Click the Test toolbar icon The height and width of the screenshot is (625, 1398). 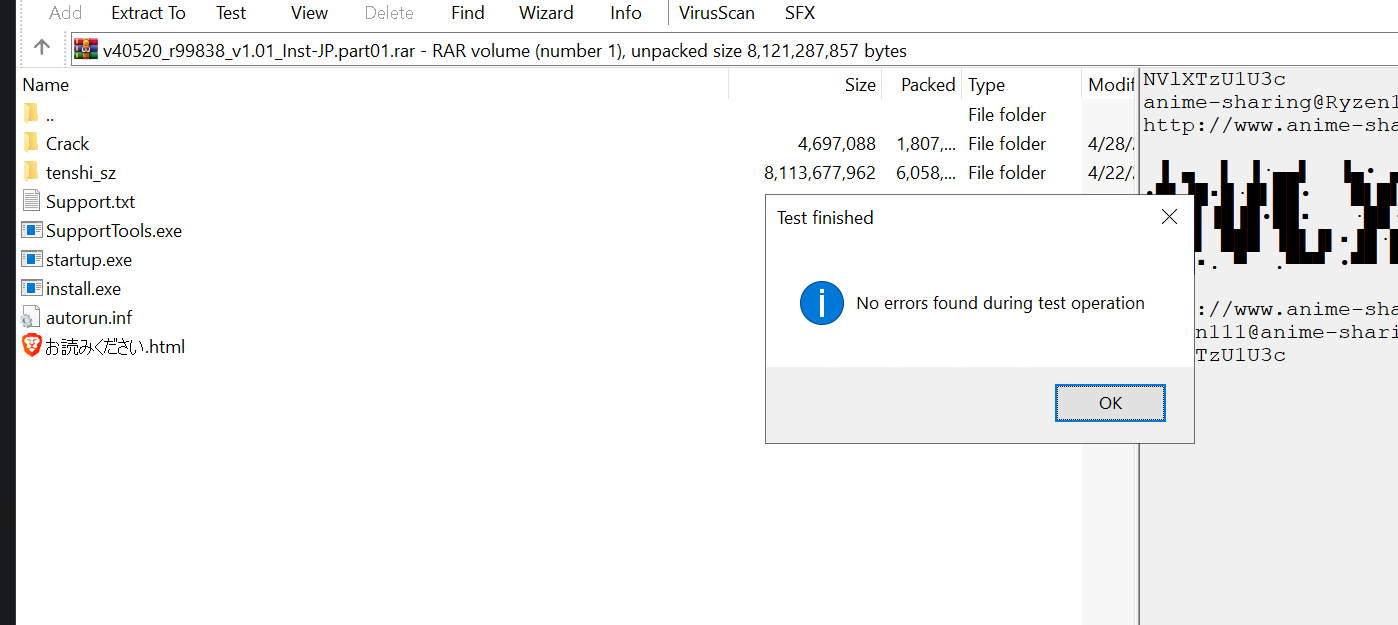[x=229, y=12]
